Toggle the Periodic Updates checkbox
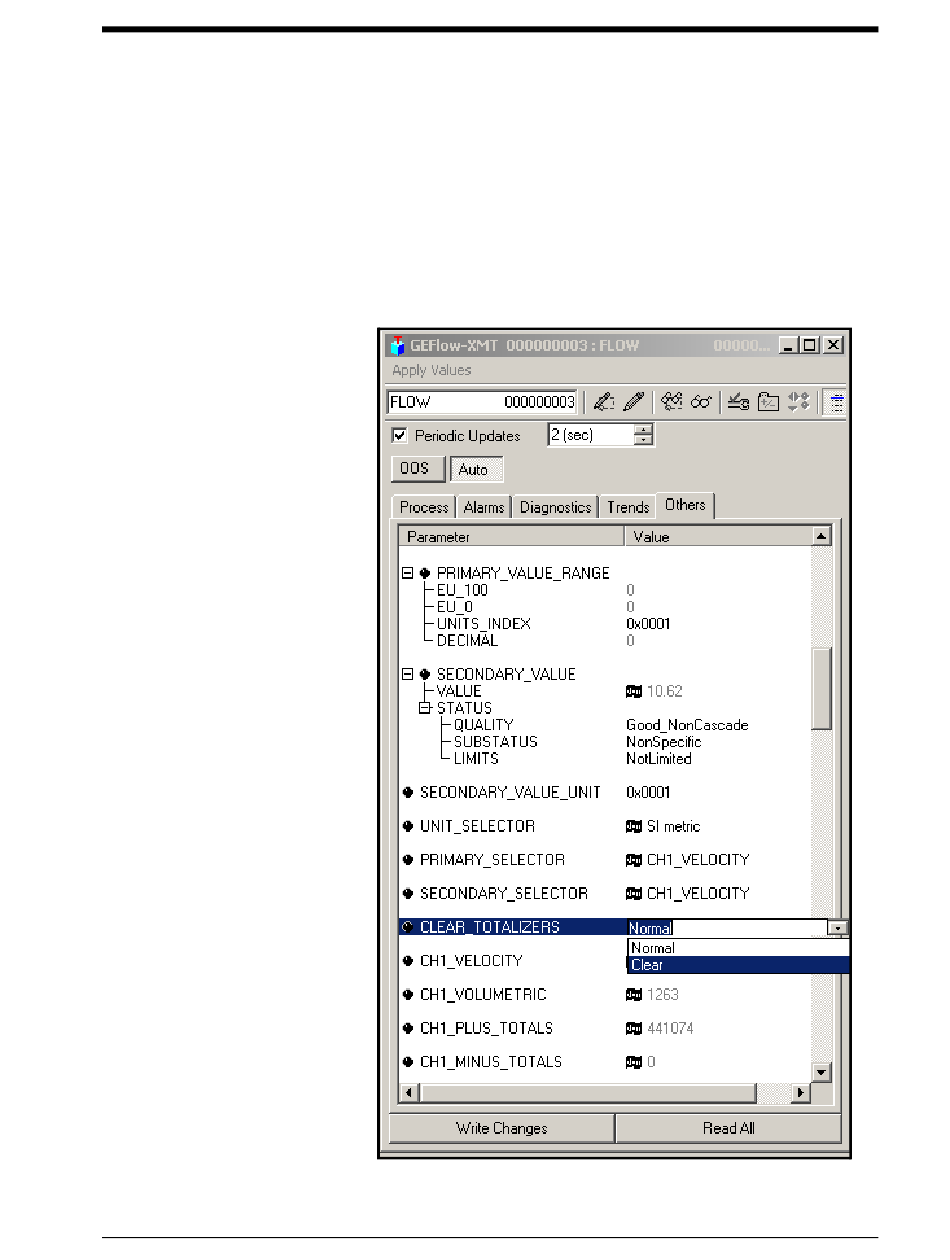The height and width of the screenshot is (1260, 950). (x=399, y=436)
